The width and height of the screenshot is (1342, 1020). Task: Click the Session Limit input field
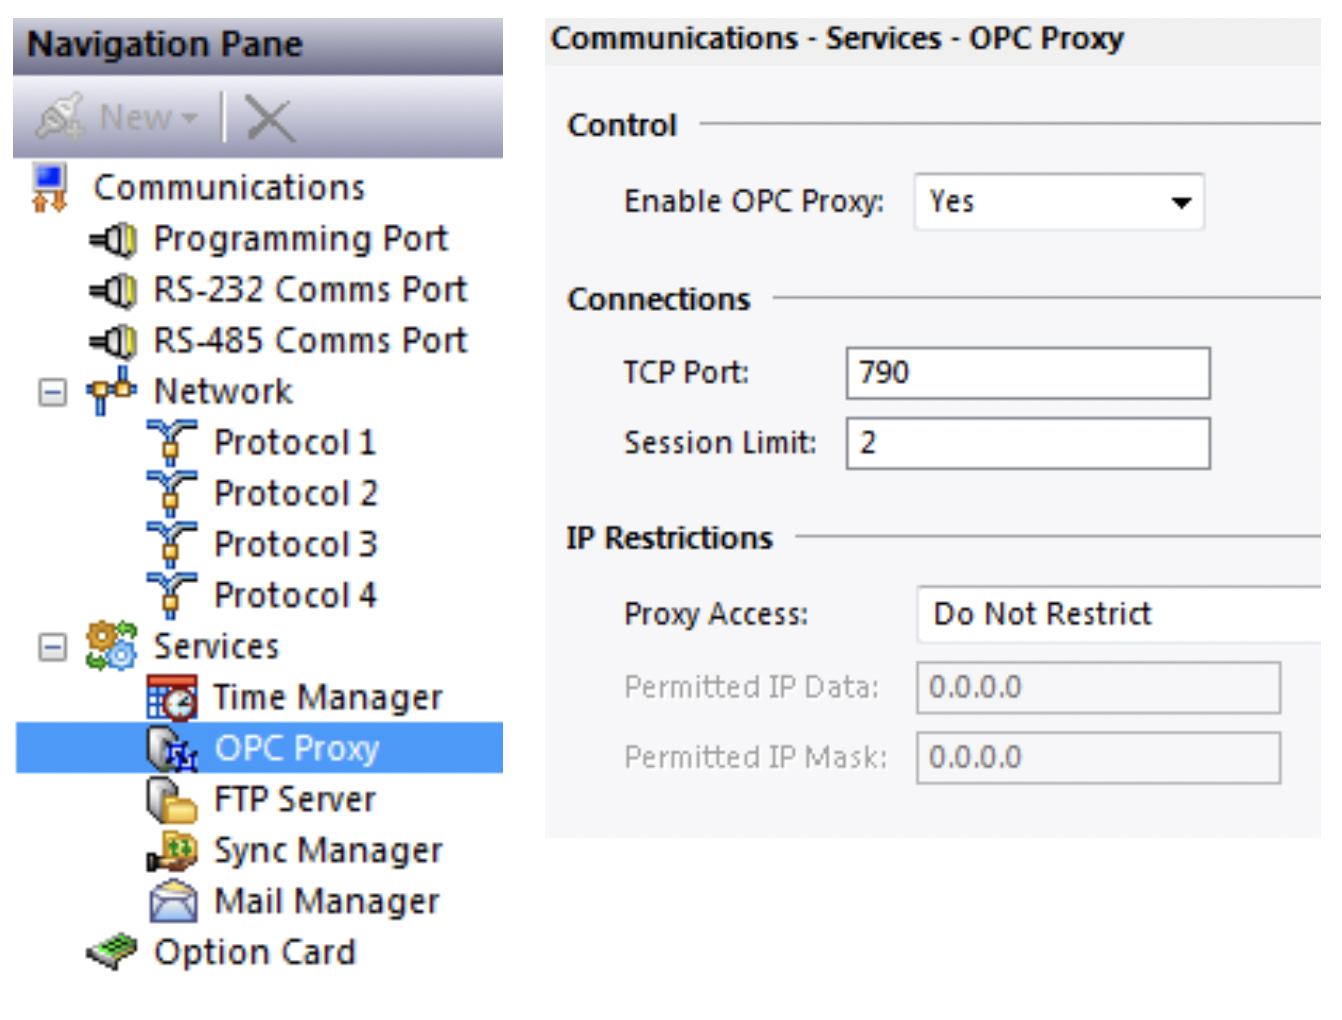pyautogui.click(x=1028, y=443)
